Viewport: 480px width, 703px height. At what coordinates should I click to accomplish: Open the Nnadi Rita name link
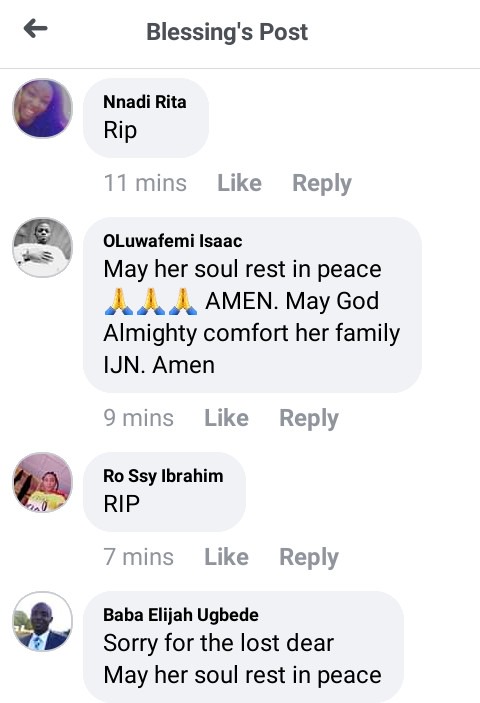pyautogui.click(x=145, y=102)
